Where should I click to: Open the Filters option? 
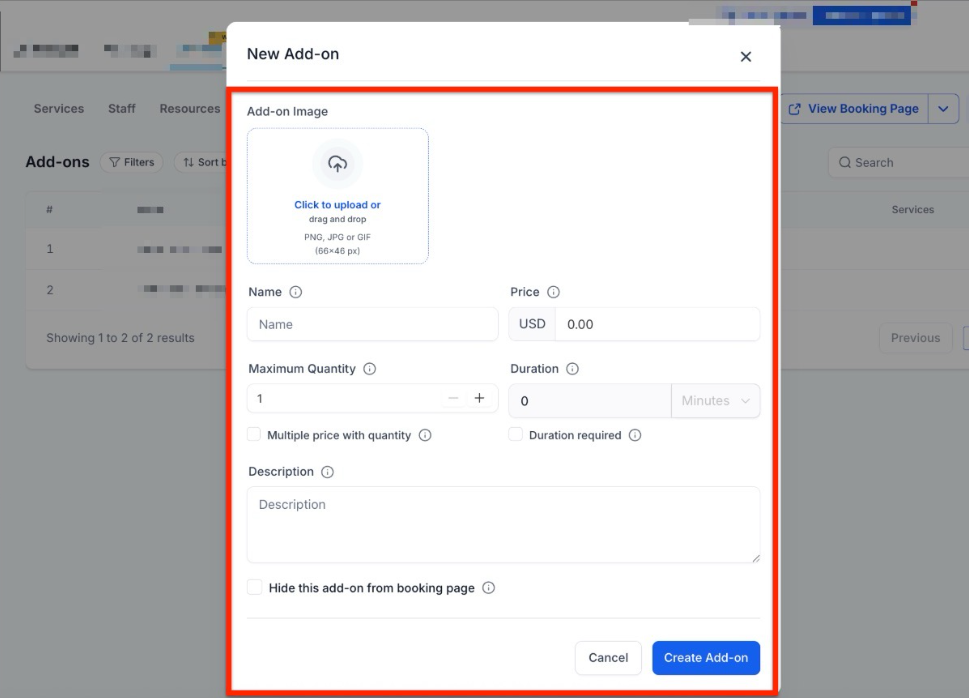pyautogui.click(x=131, y=162)
